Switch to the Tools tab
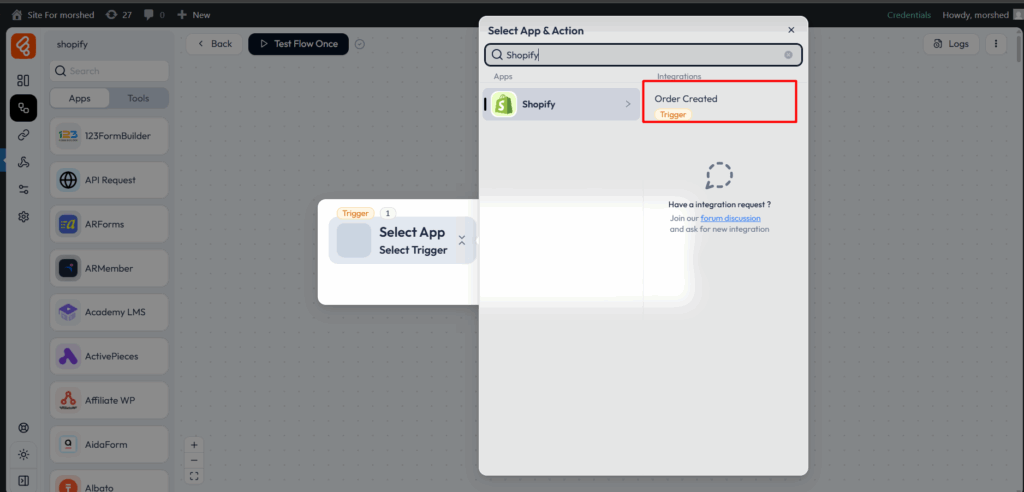Screen dimensions: 1024x492 tap(138, 98)
